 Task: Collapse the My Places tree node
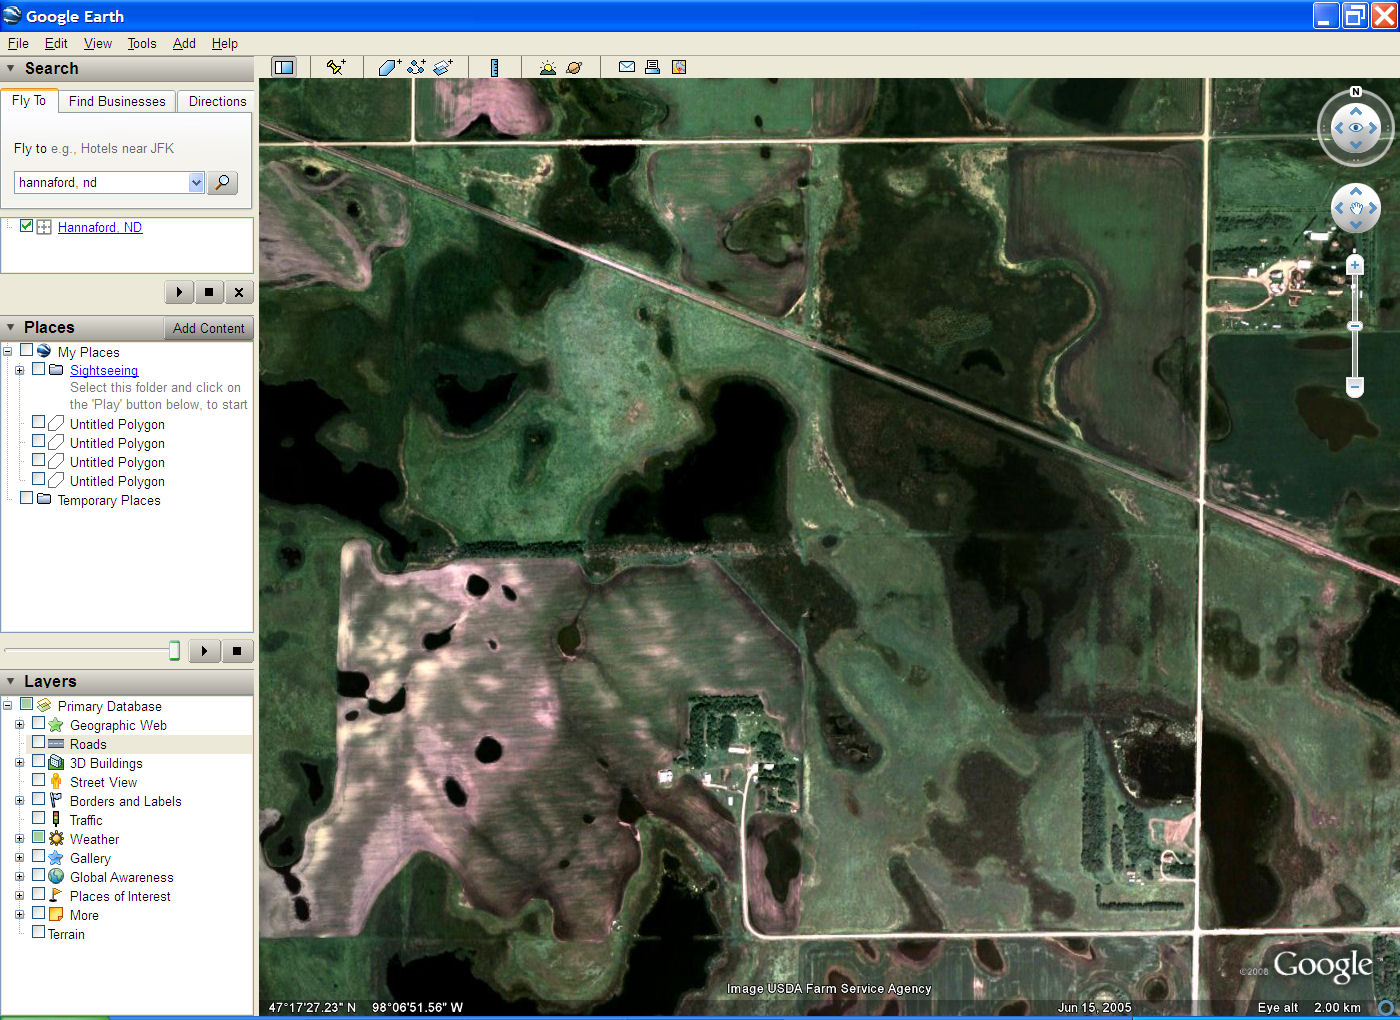click(7, 352)
